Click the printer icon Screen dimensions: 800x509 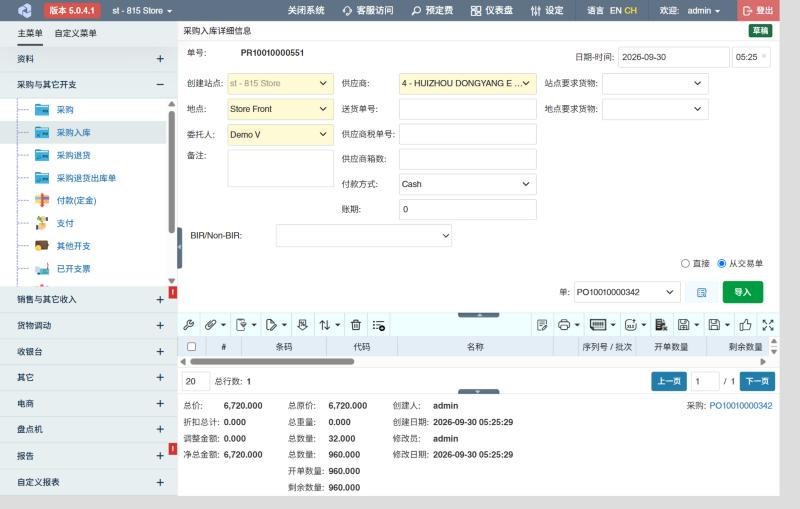tap(564, 325)
